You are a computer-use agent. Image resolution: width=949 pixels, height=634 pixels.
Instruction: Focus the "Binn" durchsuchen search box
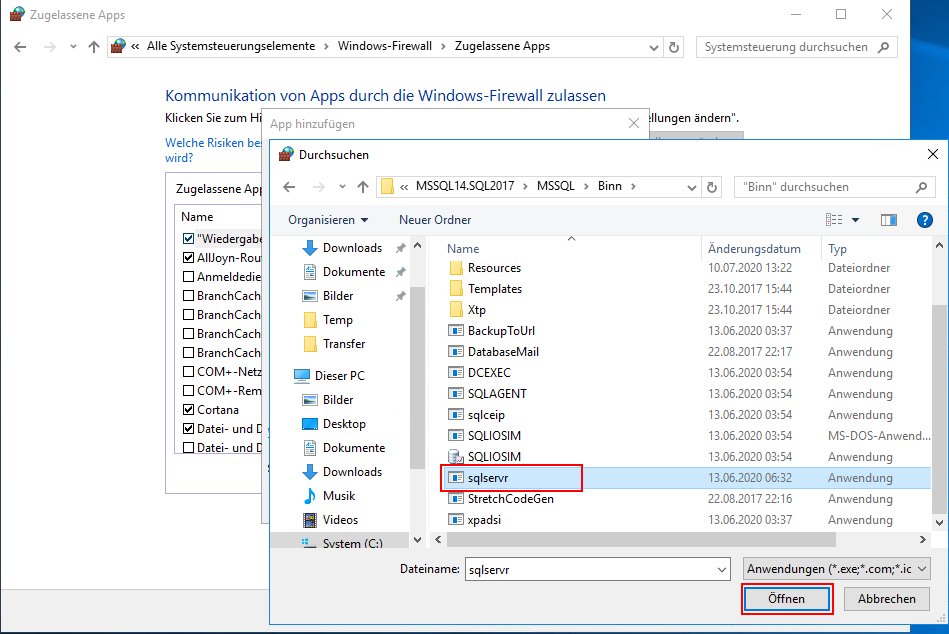coord(834,188)
